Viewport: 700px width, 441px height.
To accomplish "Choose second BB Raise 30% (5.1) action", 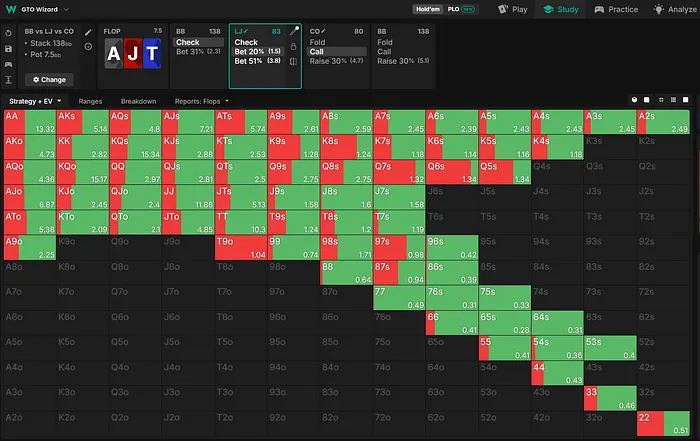I will [x=403, y=61].
